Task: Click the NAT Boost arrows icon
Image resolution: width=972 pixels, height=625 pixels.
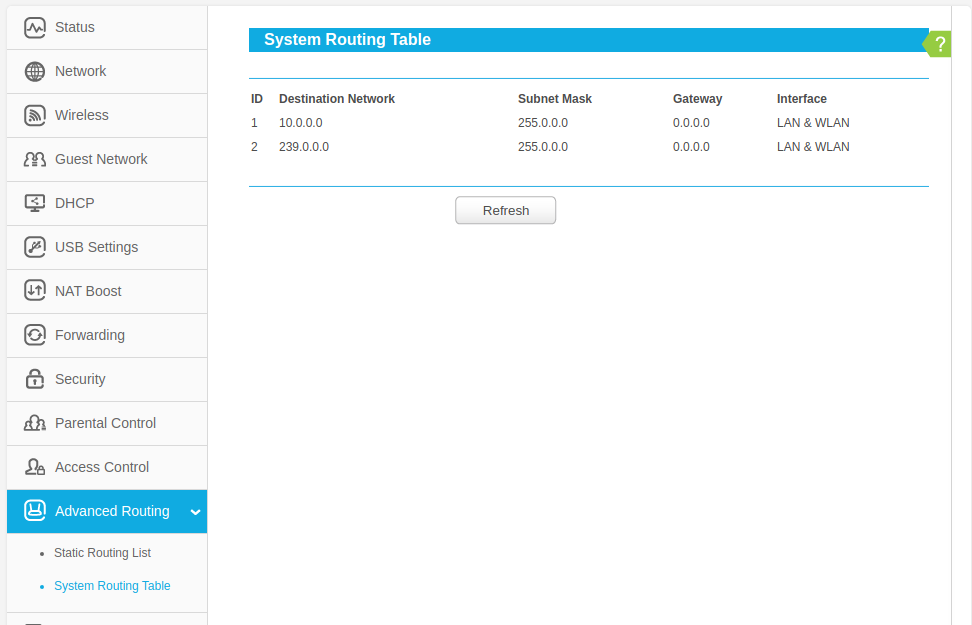Action: [x=35, y=290]
